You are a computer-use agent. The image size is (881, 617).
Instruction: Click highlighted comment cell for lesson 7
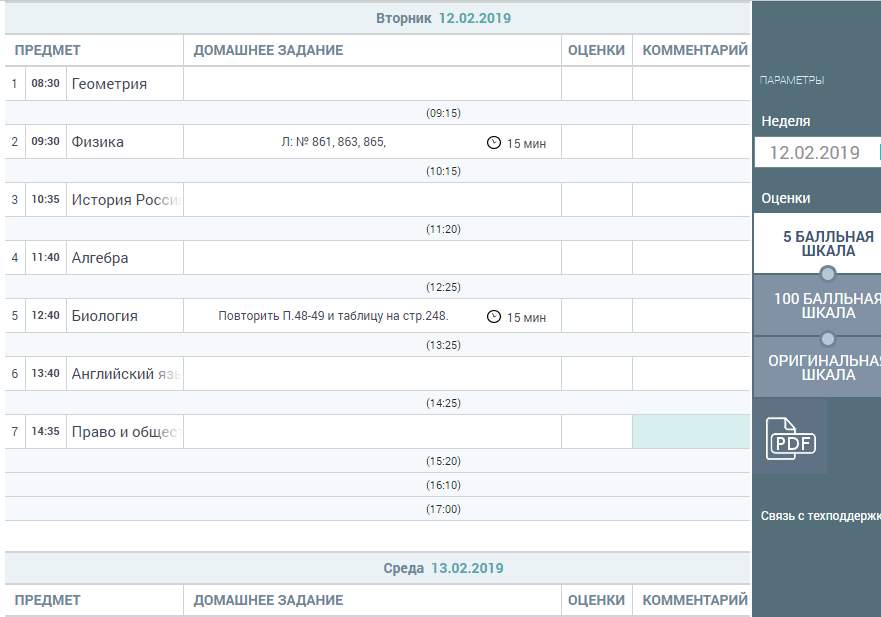click(691, 432)
